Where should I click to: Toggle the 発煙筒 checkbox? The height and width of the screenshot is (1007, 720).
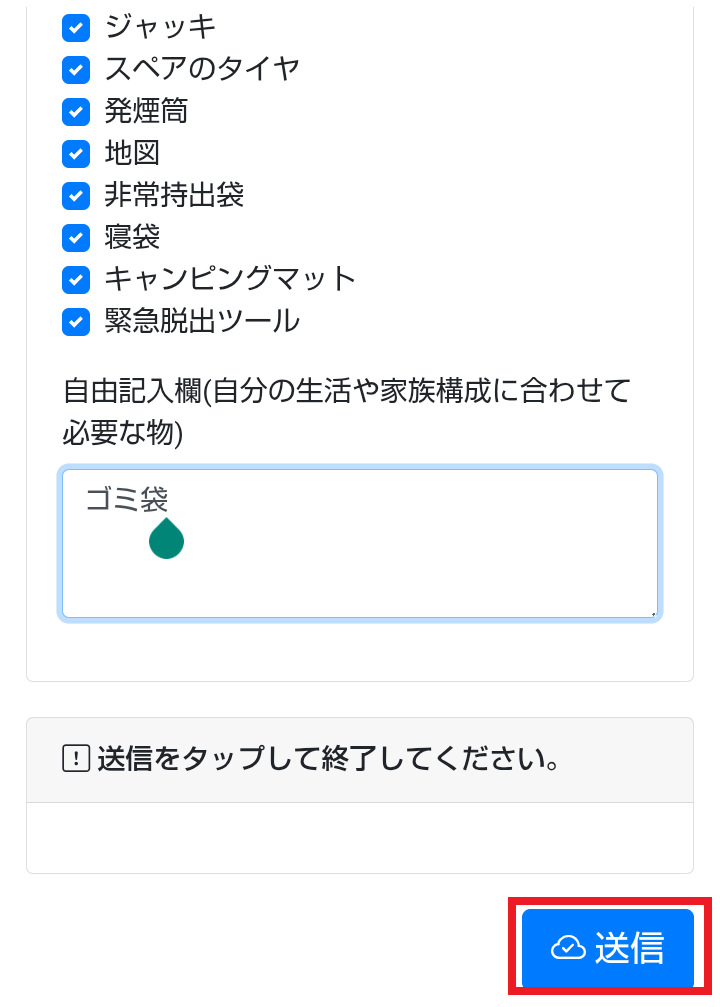coord(76,112)
